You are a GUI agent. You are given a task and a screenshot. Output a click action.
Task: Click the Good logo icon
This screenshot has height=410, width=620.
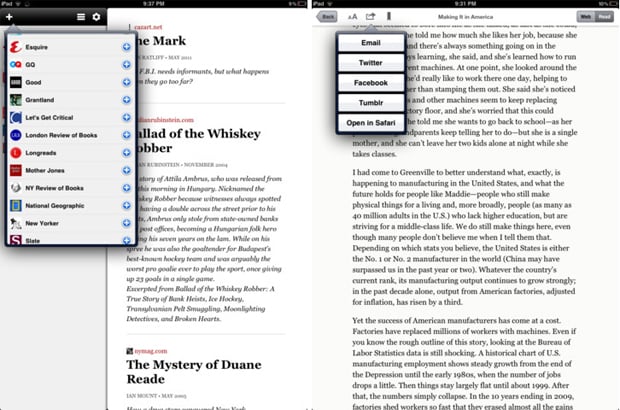(x=15, y=82)
